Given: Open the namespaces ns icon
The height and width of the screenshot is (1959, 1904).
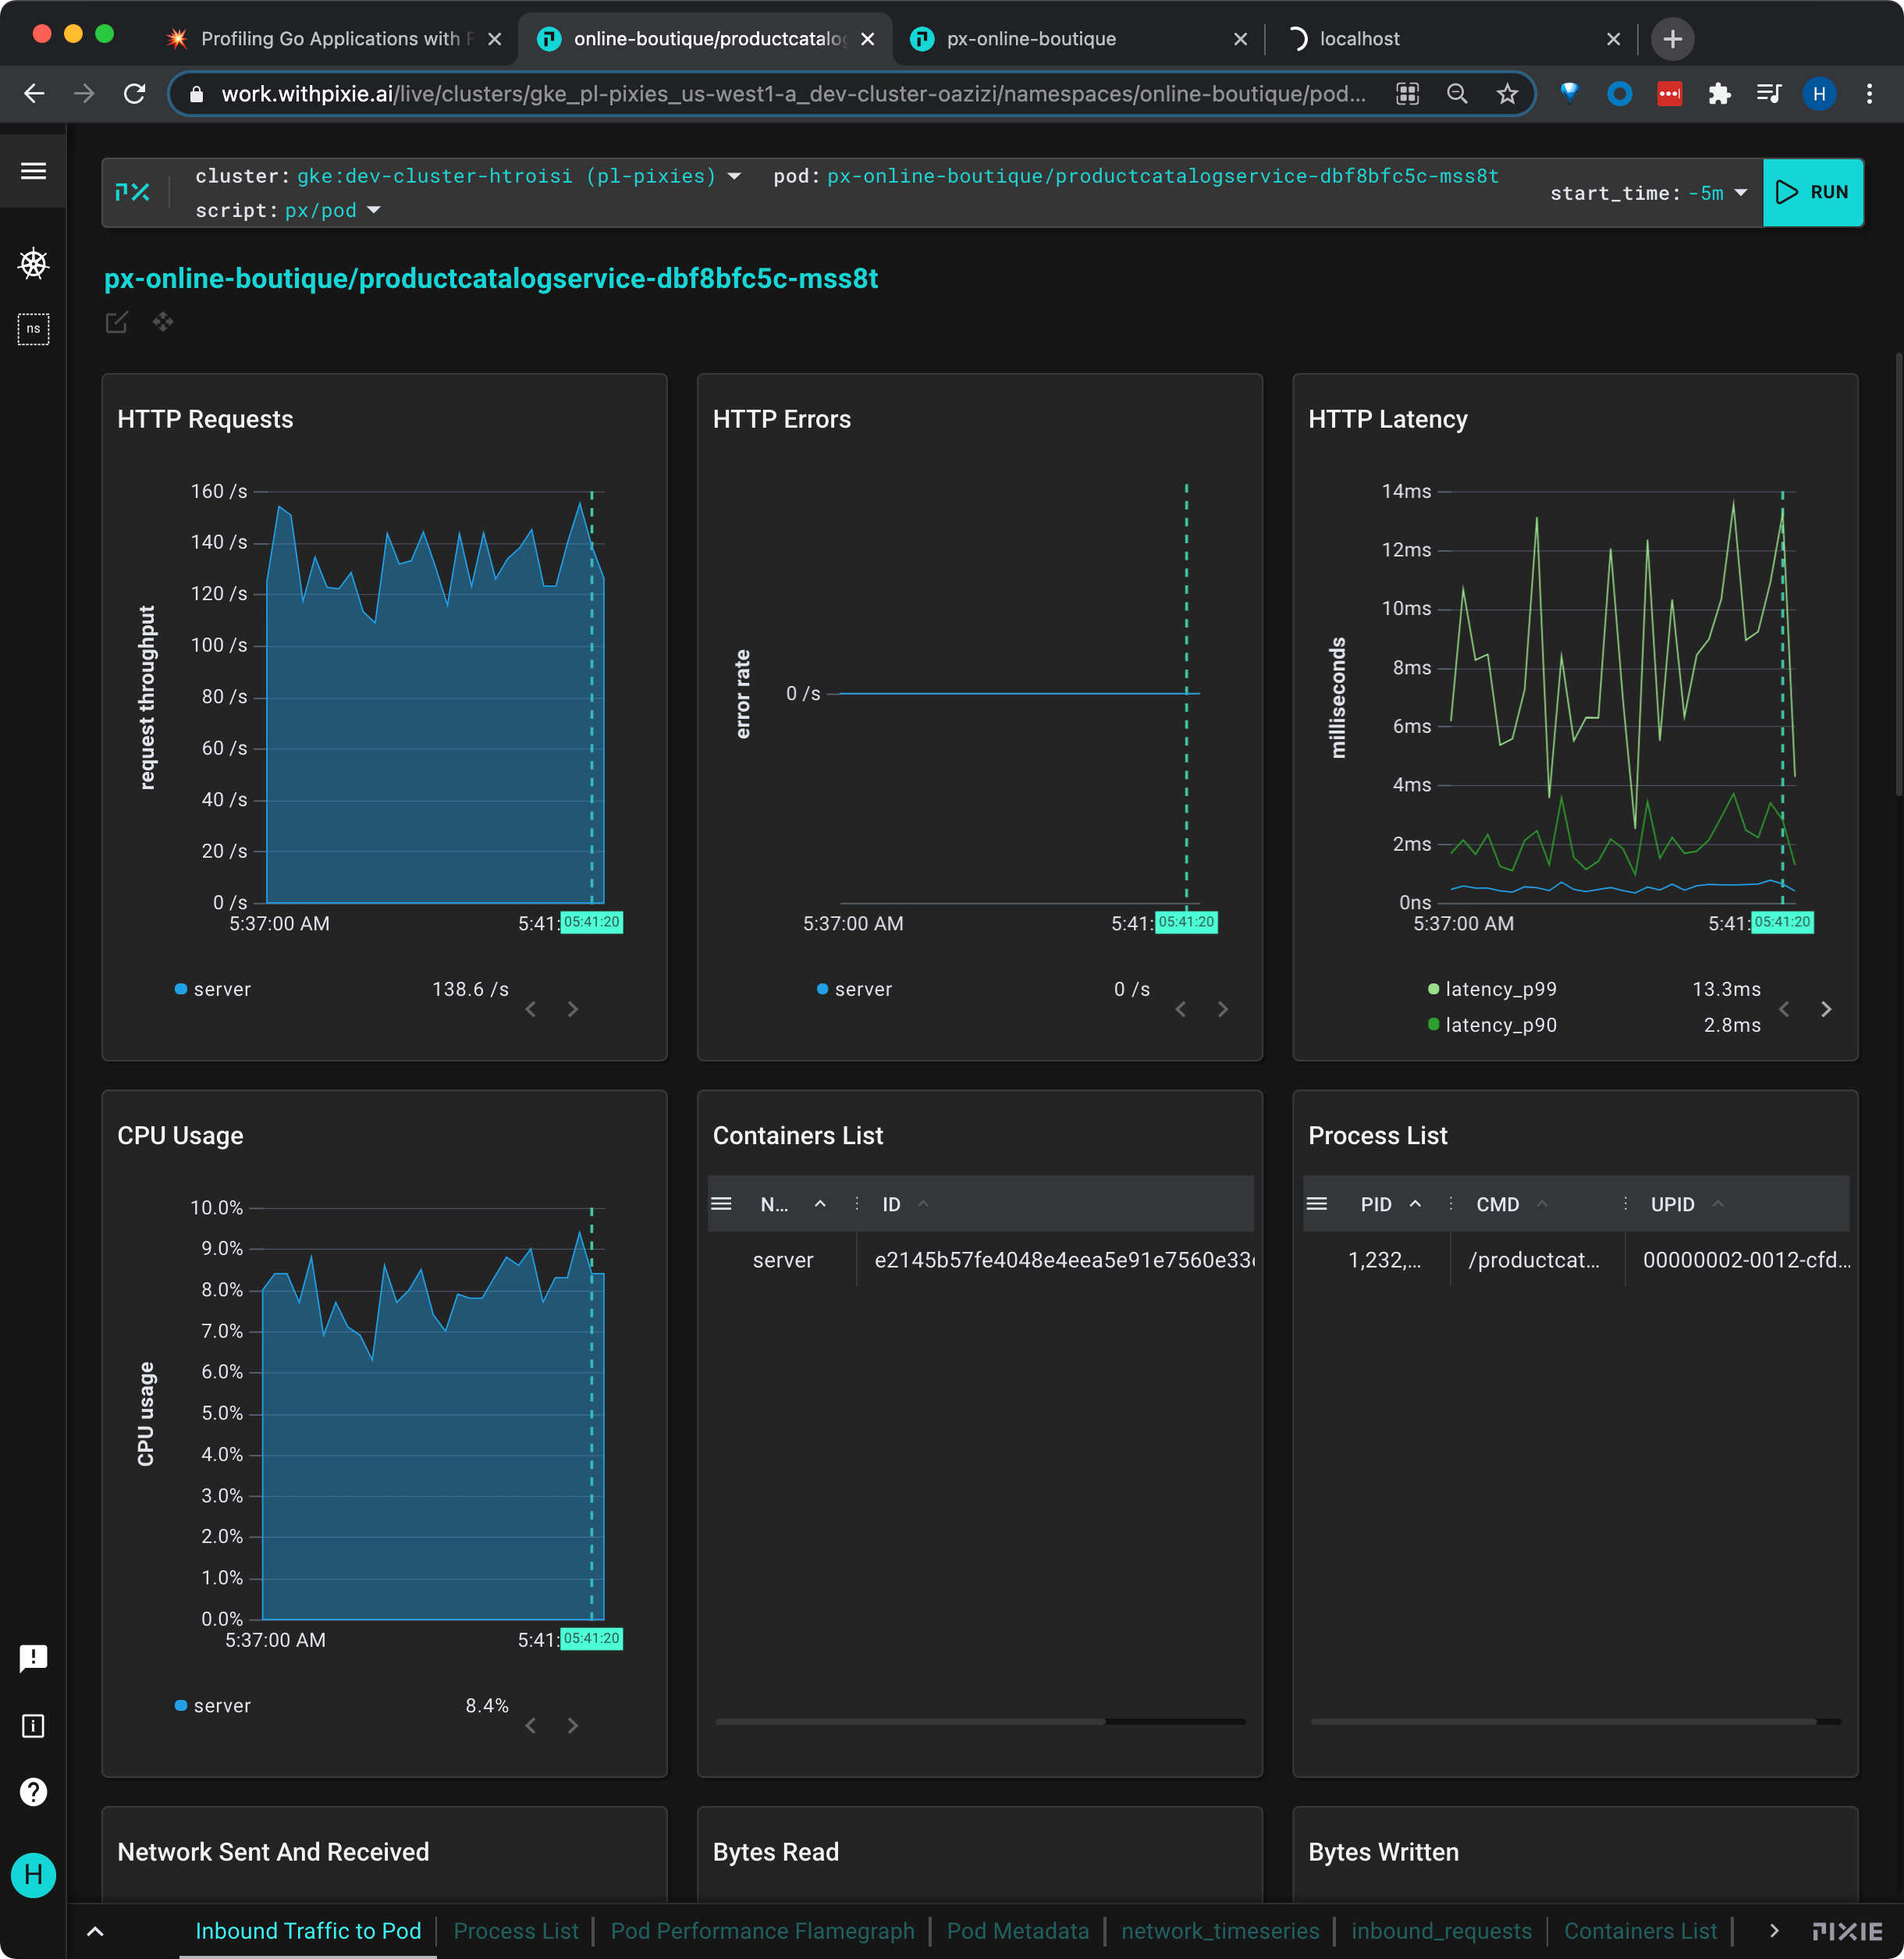Looking at the screenshot, I should coord(33,329).
